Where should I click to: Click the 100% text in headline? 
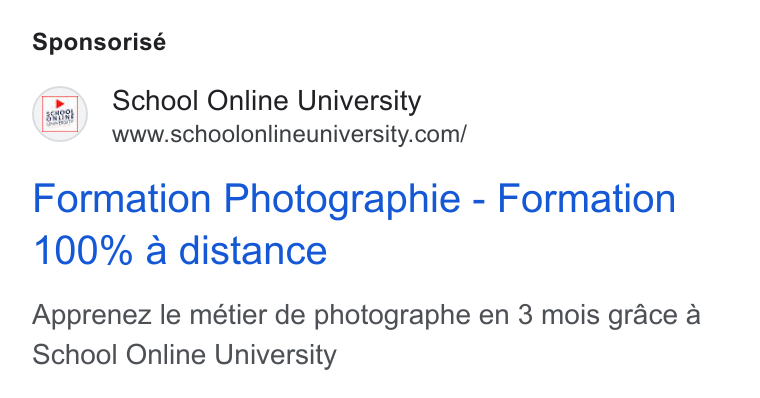click(x=83, y=250)
